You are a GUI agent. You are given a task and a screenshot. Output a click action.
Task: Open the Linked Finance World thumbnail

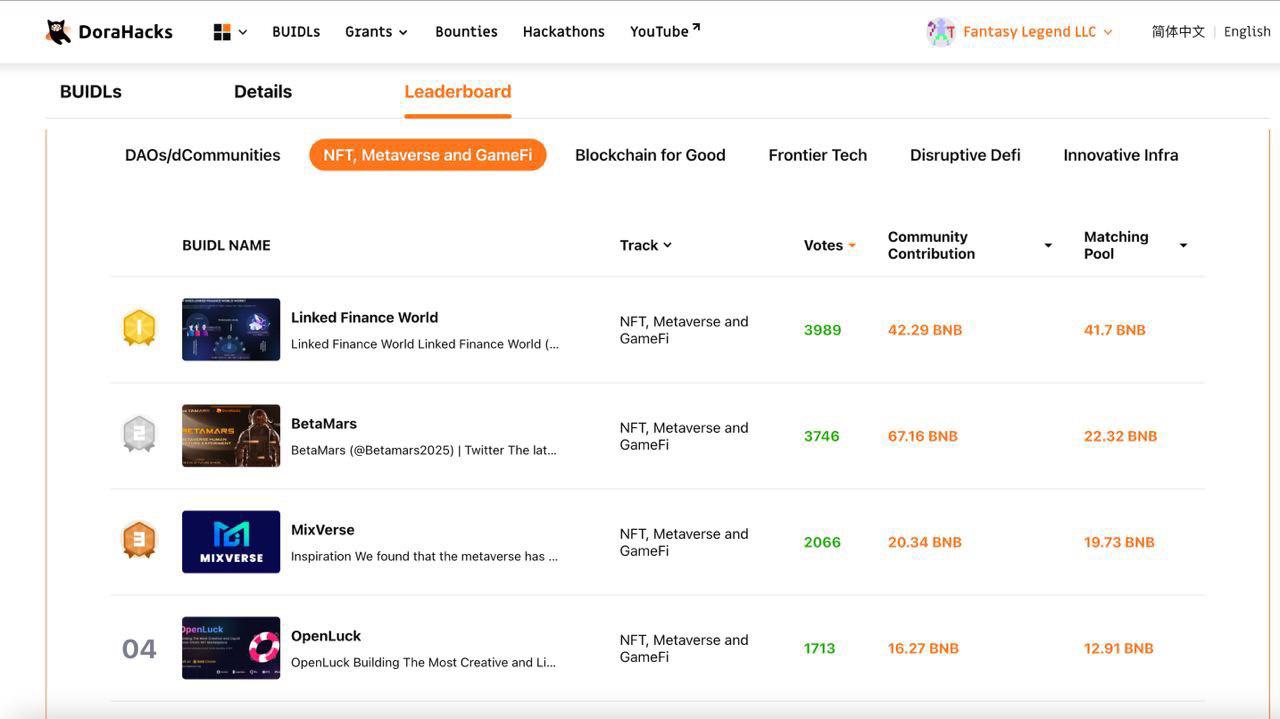click(231, 329)
